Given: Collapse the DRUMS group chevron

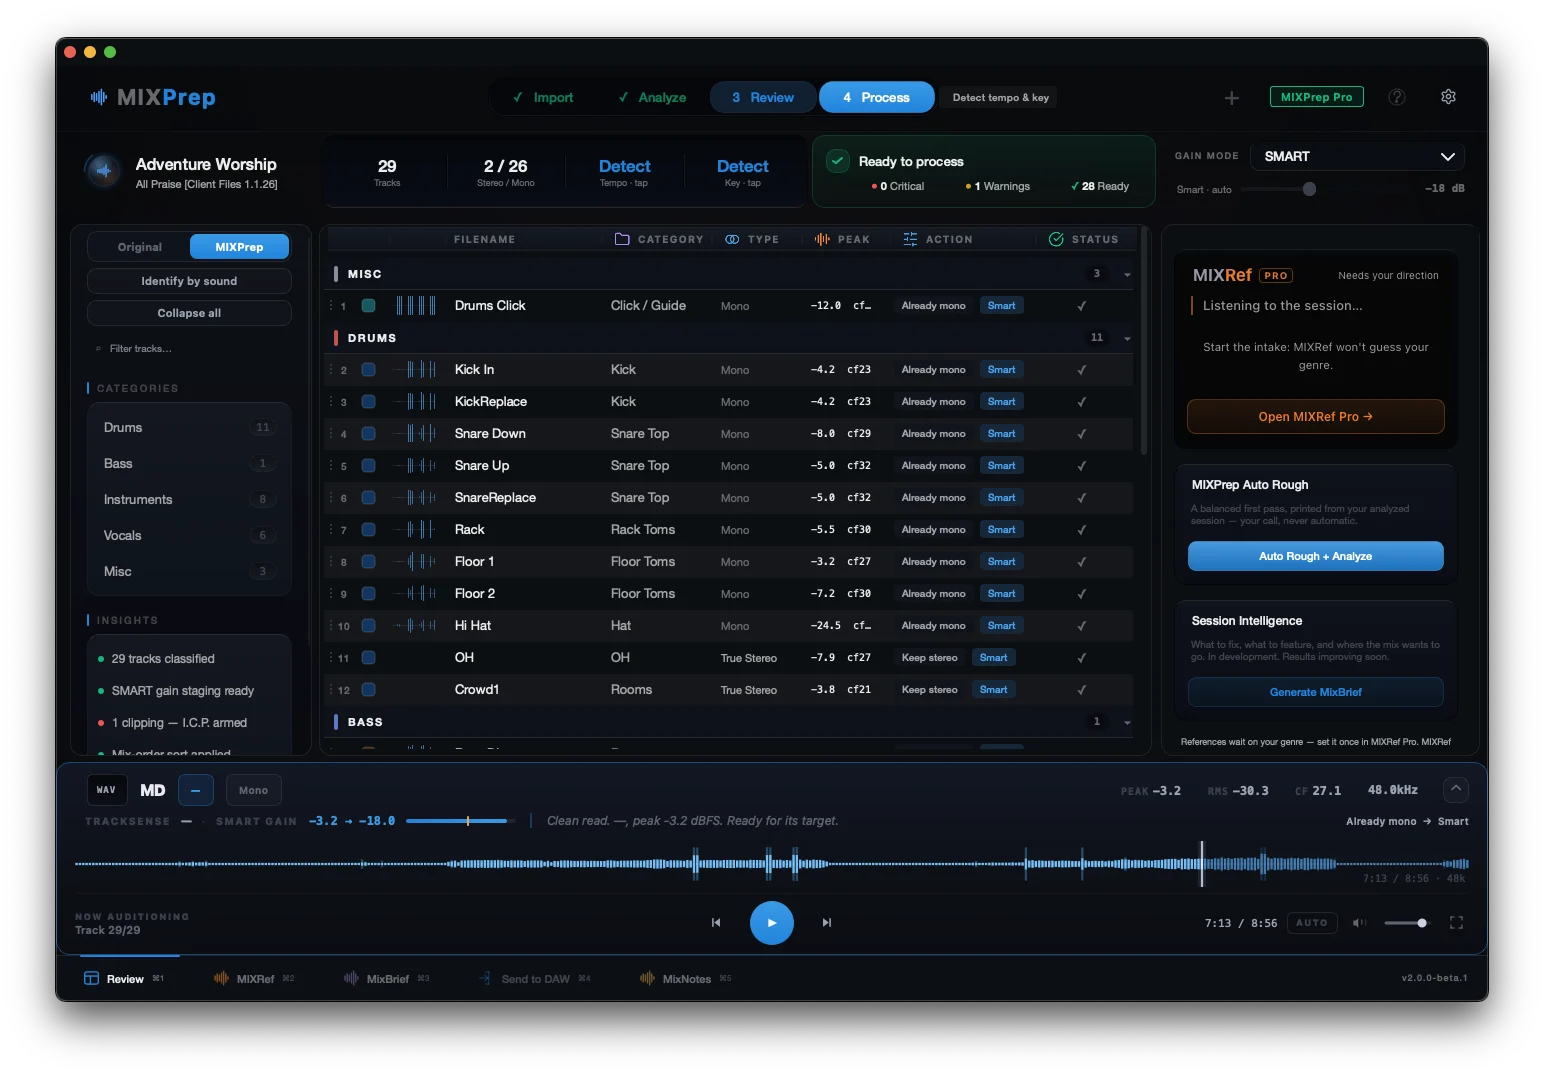Looking at the screenshot, I should [1127, 339].
